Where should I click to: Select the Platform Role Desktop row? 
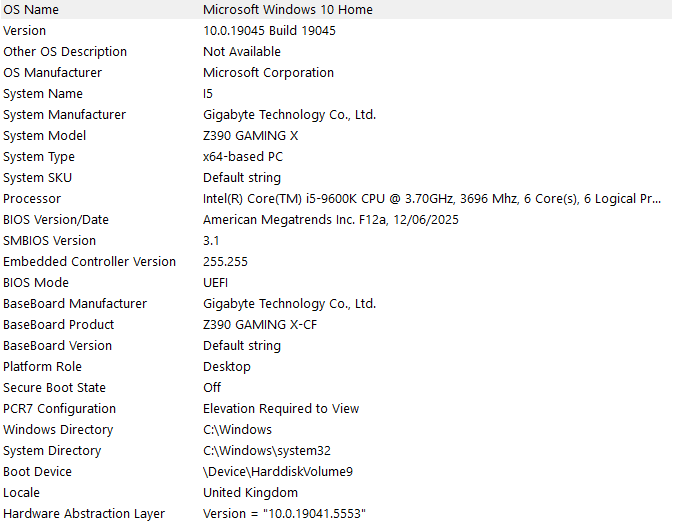336,367
